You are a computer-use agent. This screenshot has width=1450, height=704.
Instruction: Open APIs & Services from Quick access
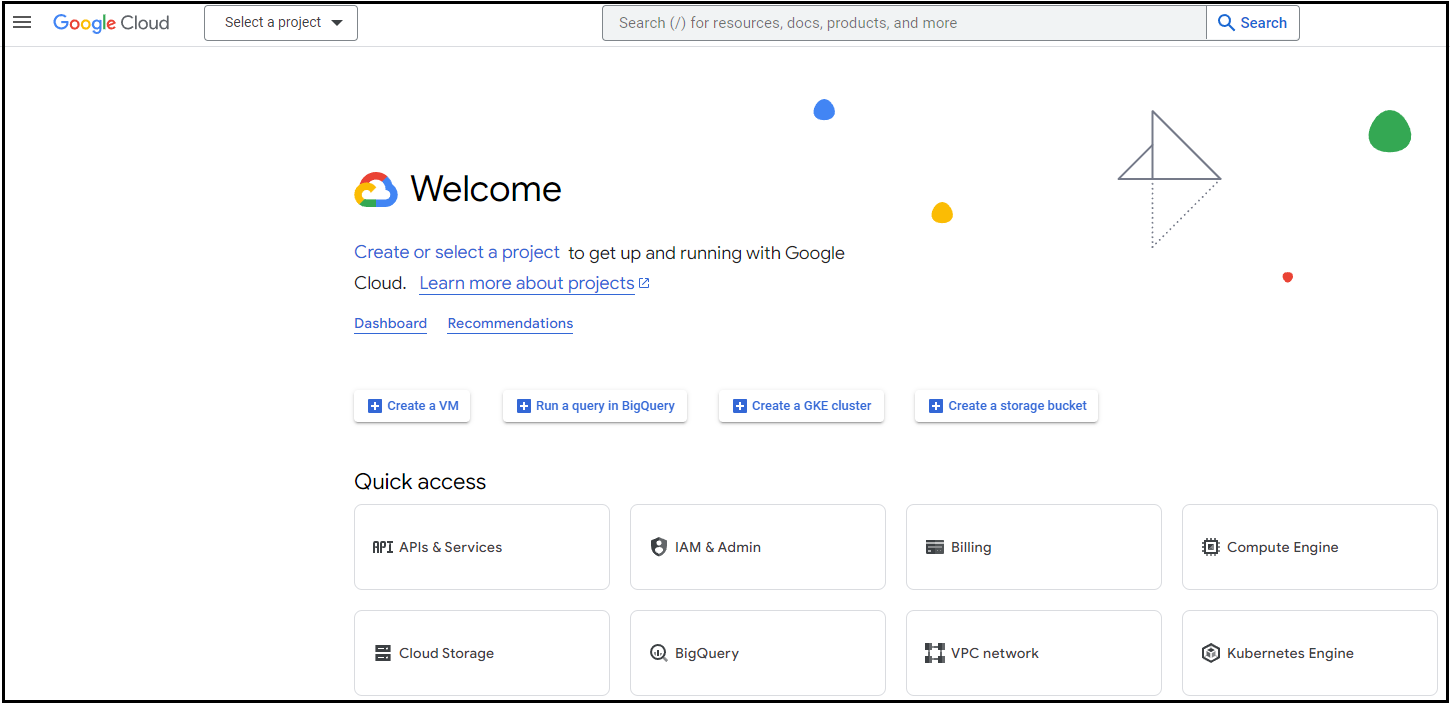[x=381, y=547]
